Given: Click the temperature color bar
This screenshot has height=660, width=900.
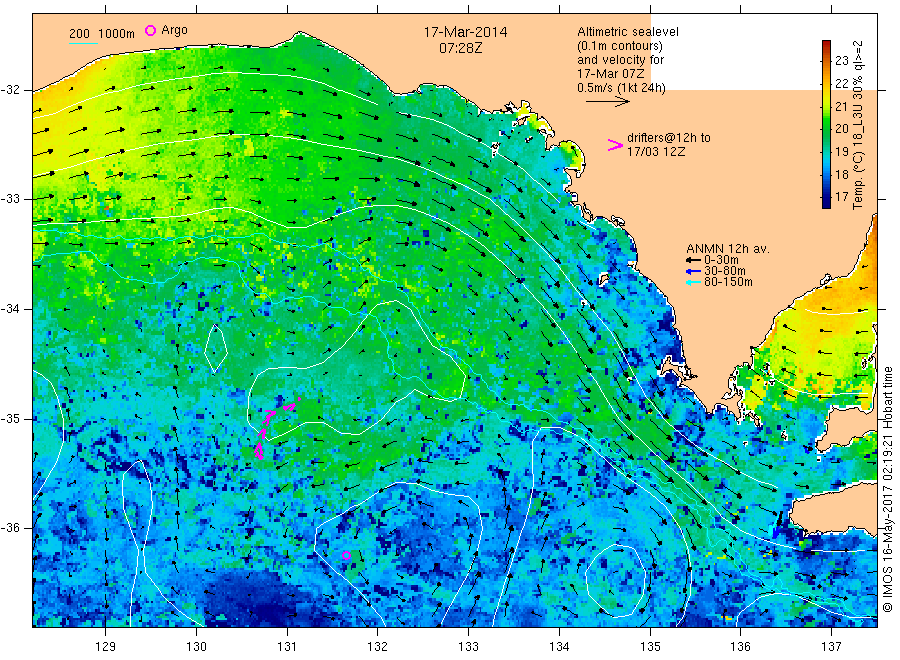Looking at the screenshot, I should 826,124.
